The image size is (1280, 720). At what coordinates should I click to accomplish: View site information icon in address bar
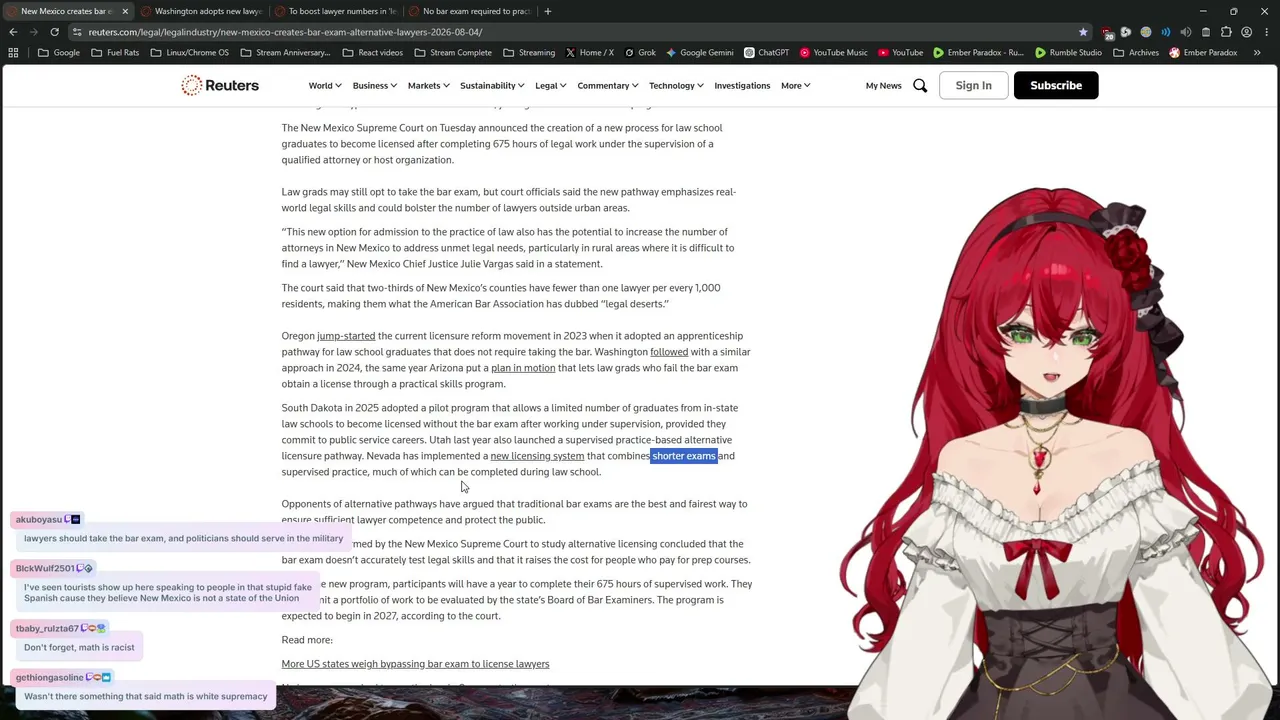[77, 32]
